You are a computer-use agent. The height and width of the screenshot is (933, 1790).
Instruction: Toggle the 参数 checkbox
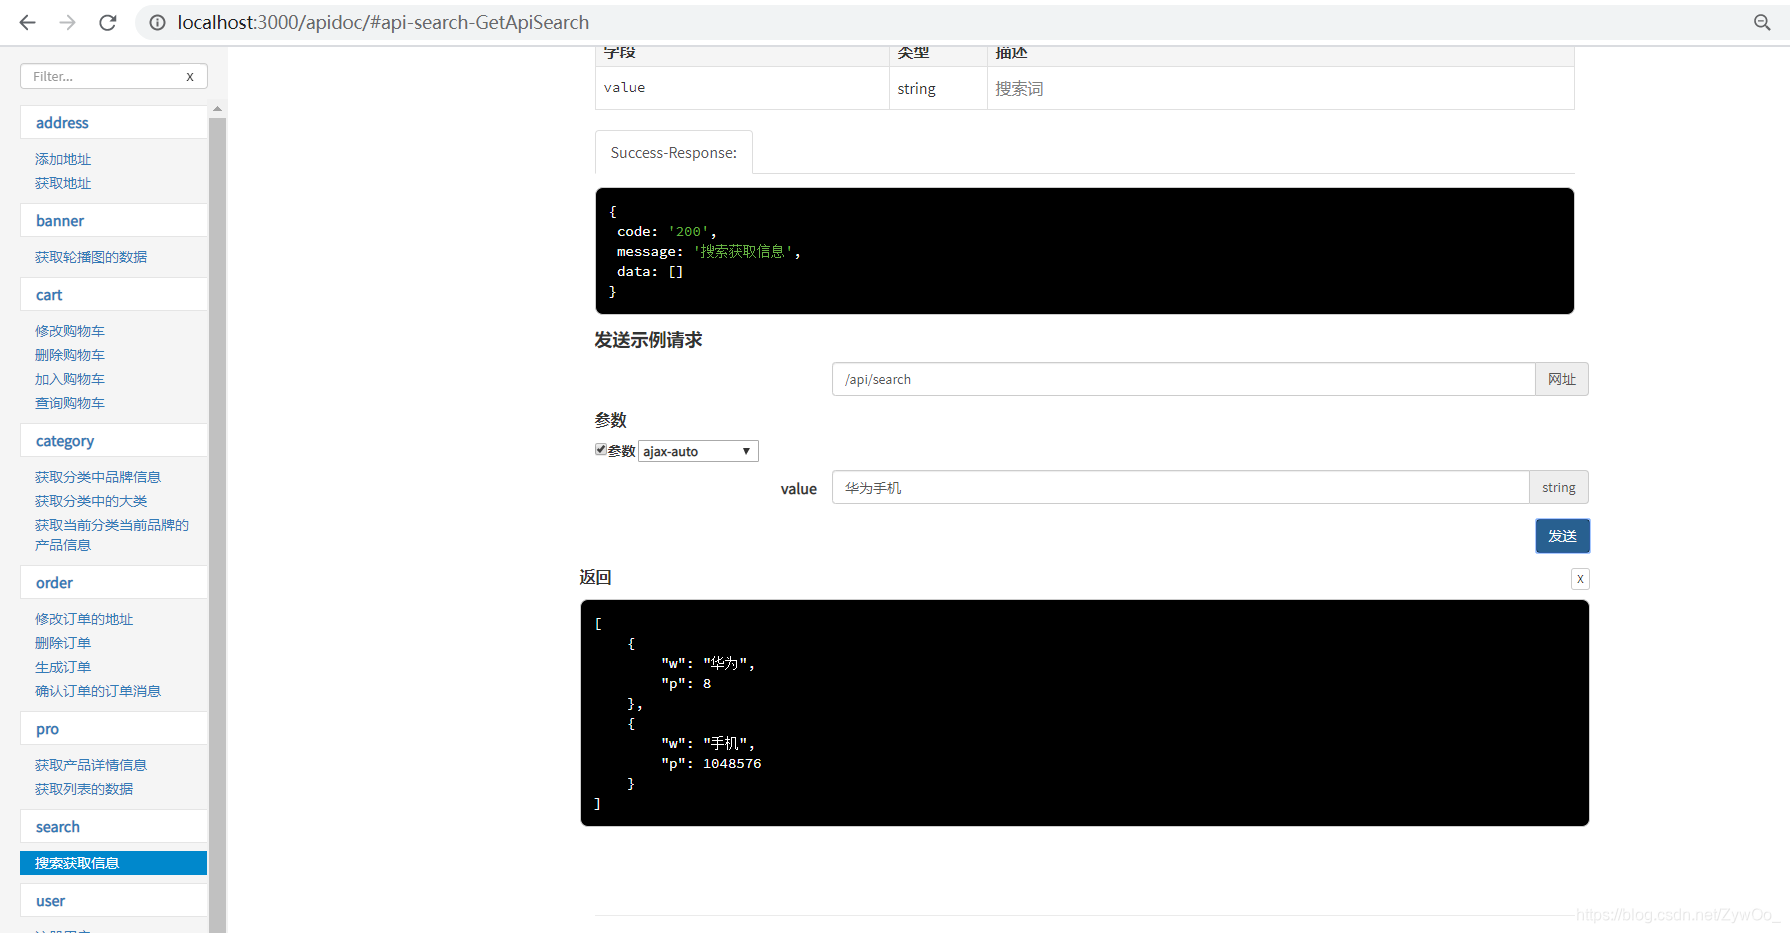click(x=601, y=450)
